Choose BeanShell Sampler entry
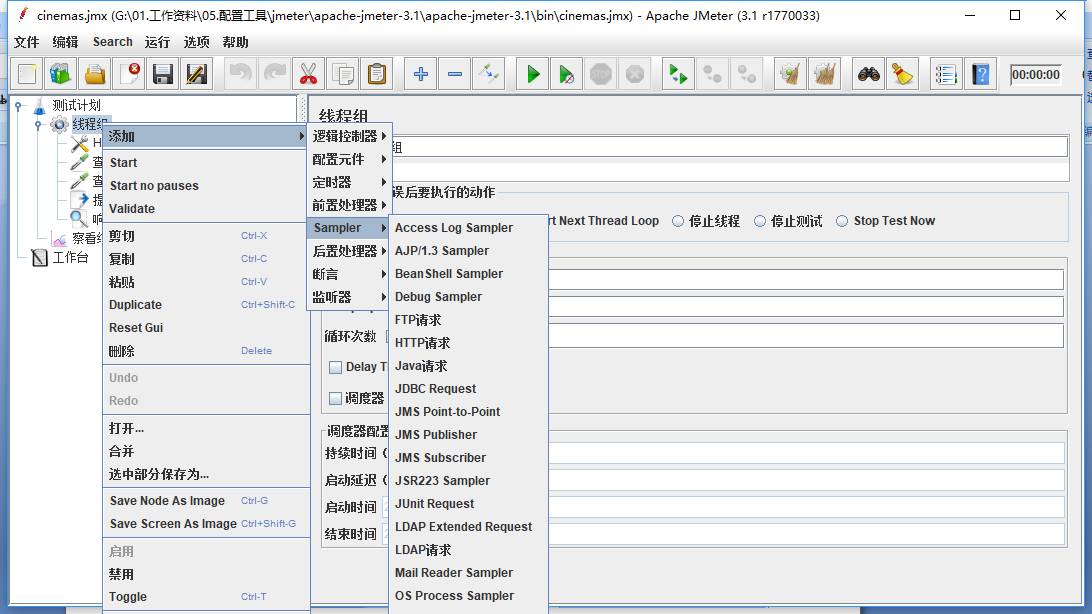This screenshot has width=1092, height=614. (468, 274)
